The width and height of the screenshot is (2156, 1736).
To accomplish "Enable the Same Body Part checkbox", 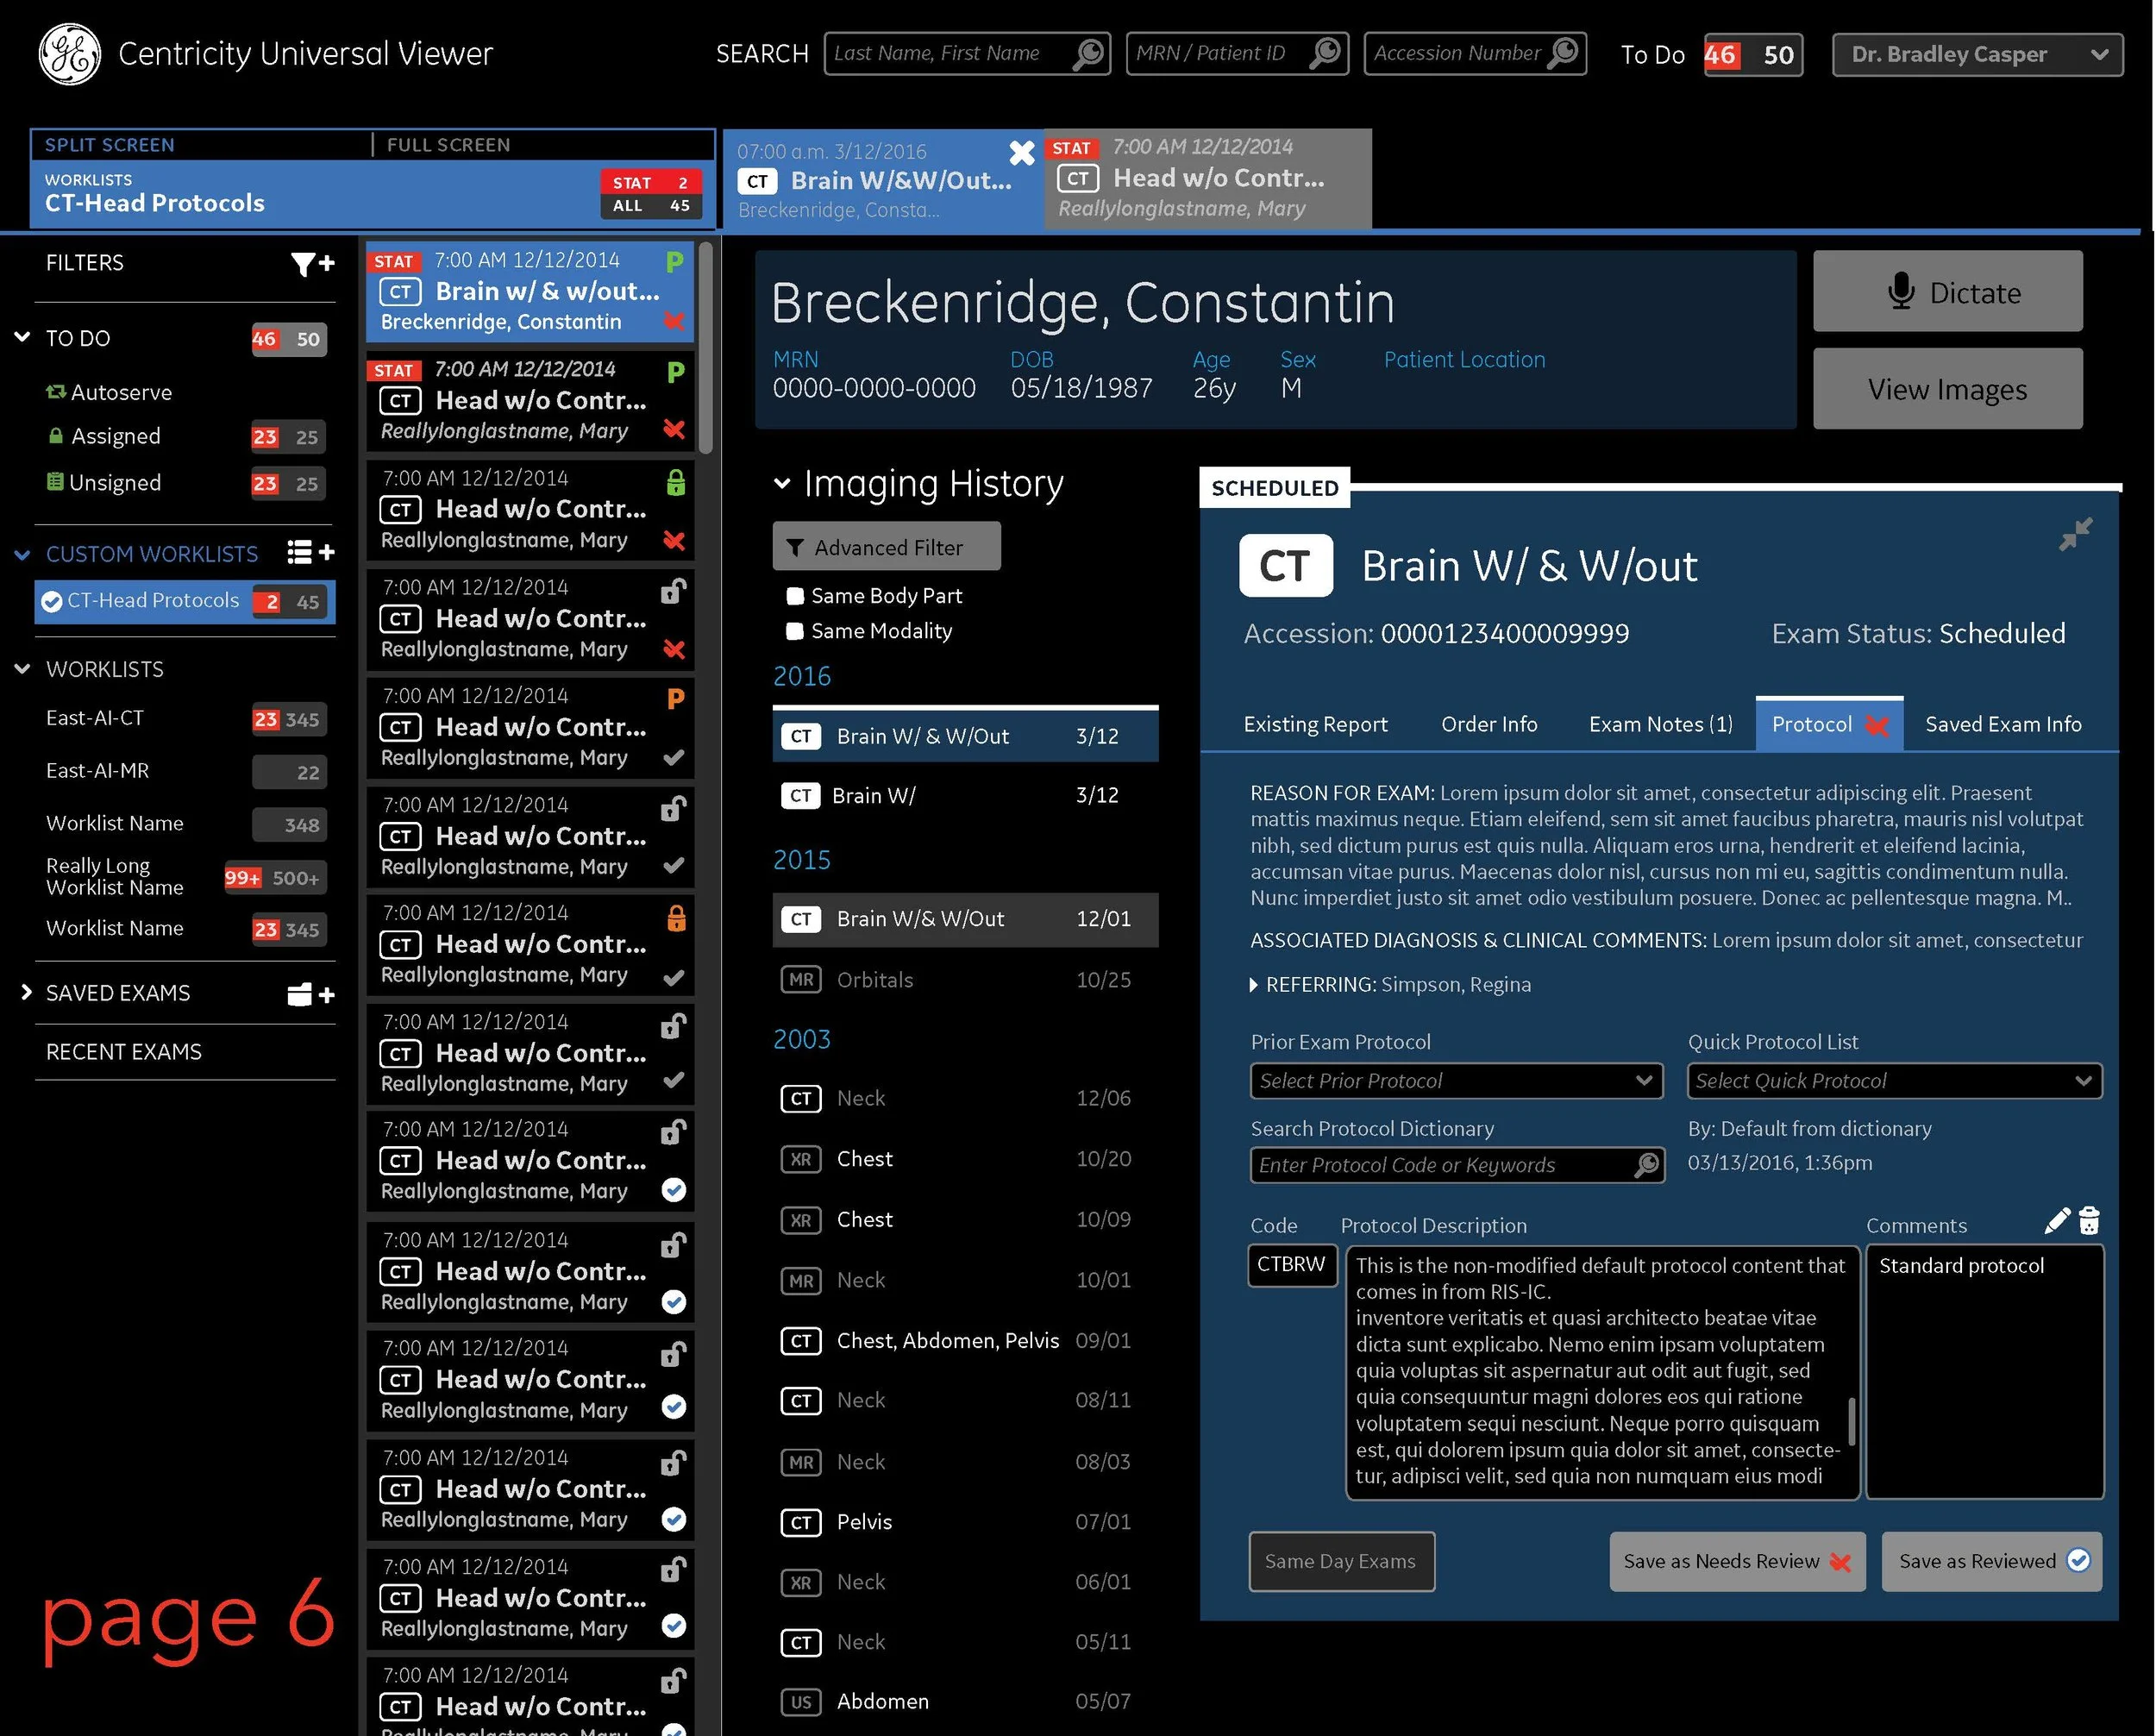I will 795,596.
